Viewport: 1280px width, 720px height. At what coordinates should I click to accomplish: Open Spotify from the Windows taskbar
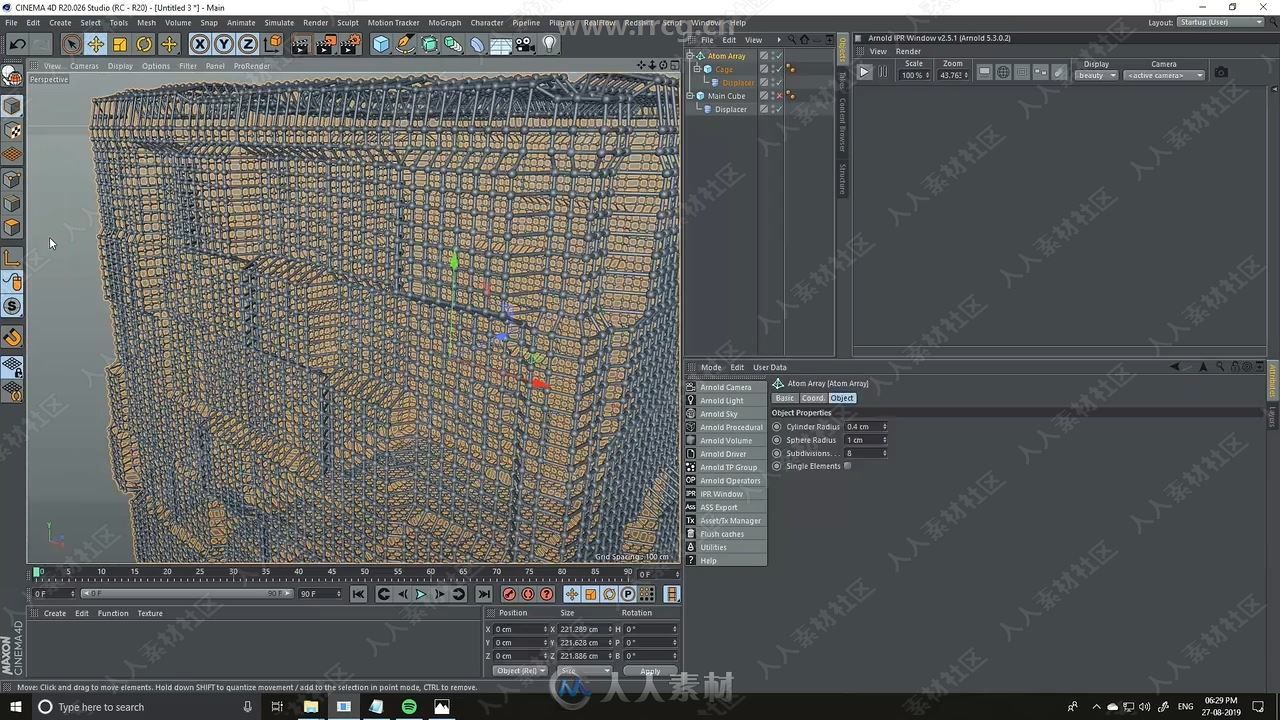(409, 707)
